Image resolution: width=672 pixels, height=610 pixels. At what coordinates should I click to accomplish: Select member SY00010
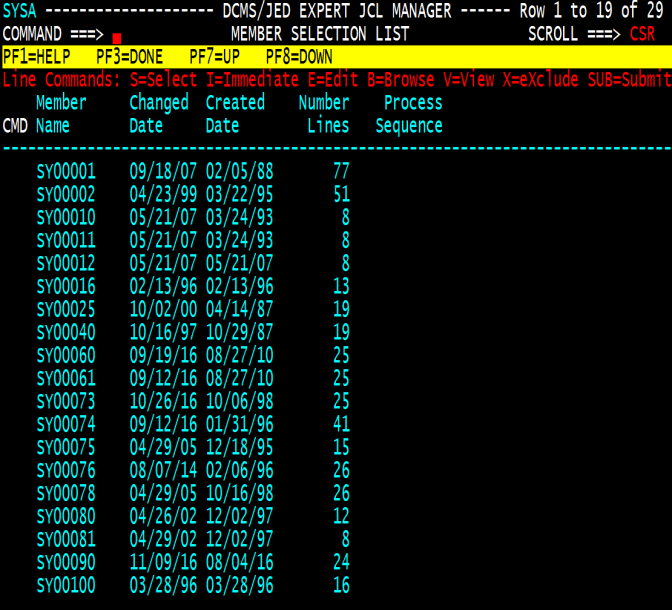click(x=66, y=217)
